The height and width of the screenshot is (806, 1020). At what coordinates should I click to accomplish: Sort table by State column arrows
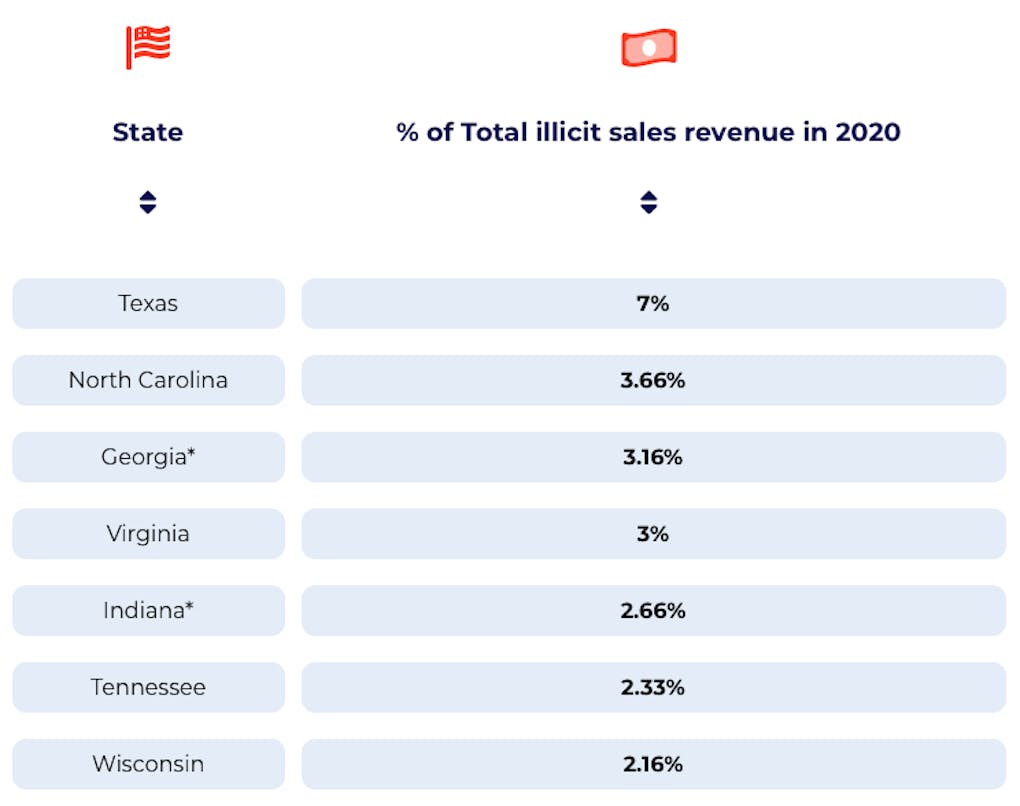[x=148, y=203]
